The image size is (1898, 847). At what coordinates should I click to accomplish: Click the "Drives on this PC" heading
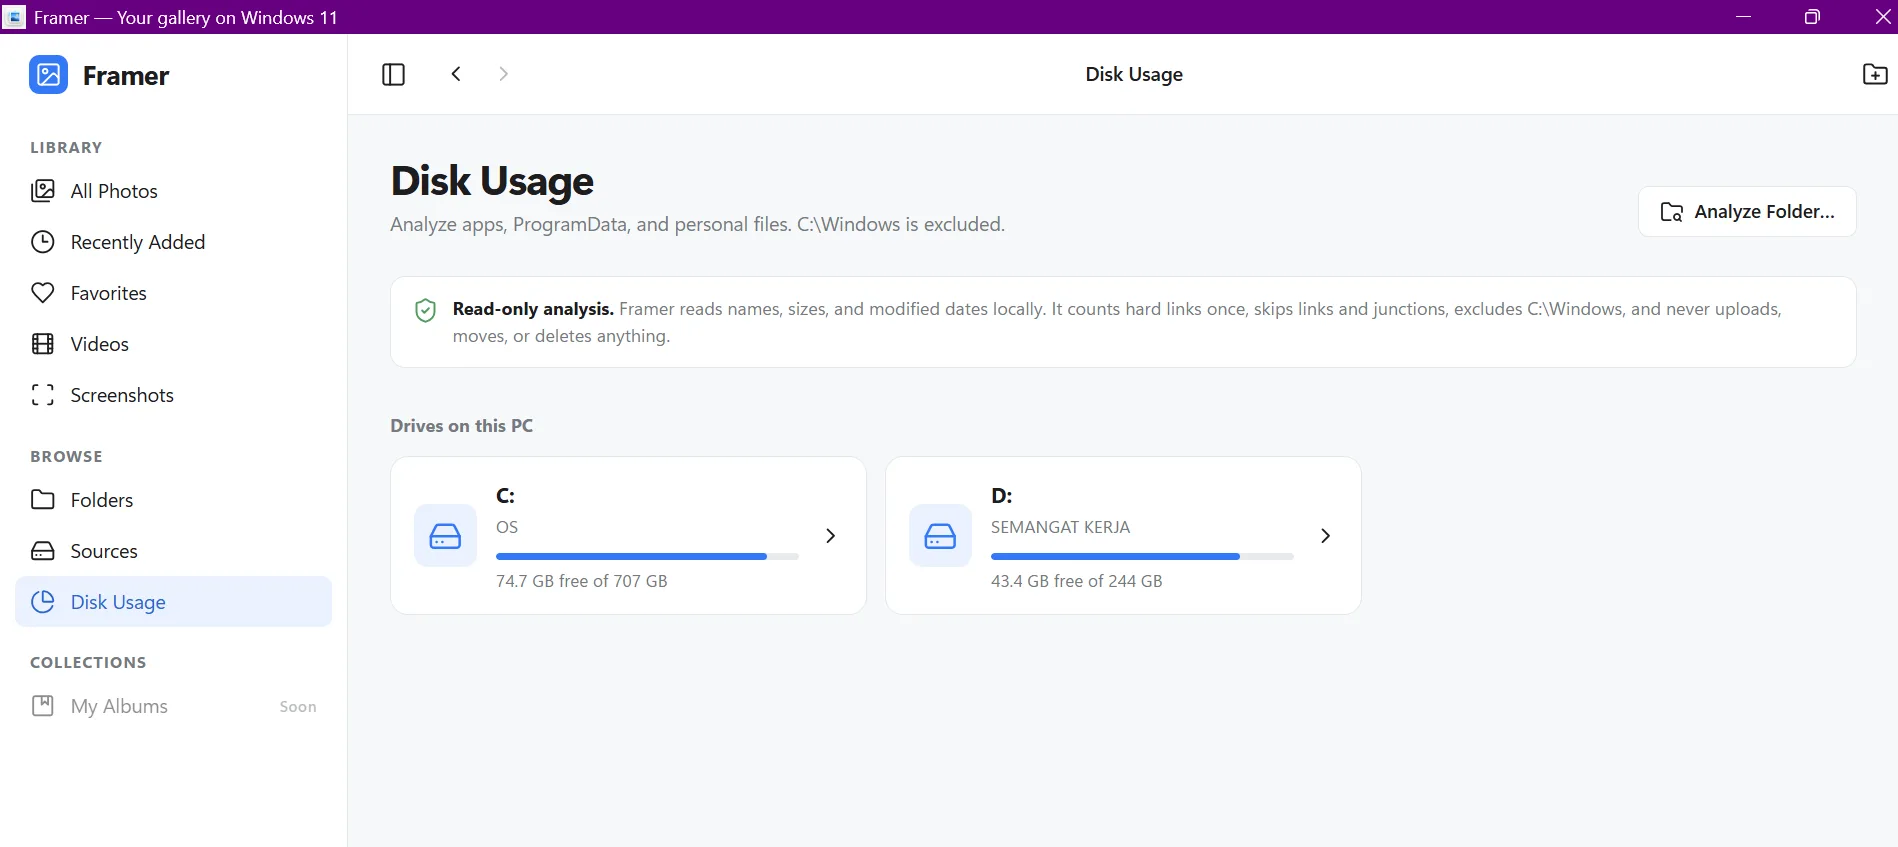[x=462, y=426]
